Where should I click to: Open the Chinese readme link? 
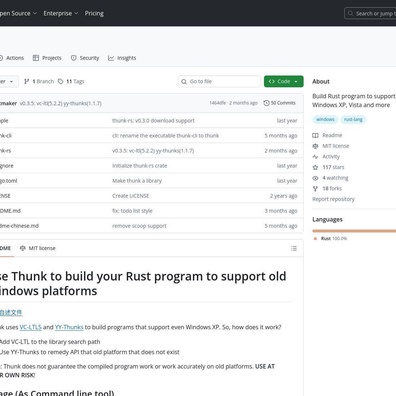point(11,313)
